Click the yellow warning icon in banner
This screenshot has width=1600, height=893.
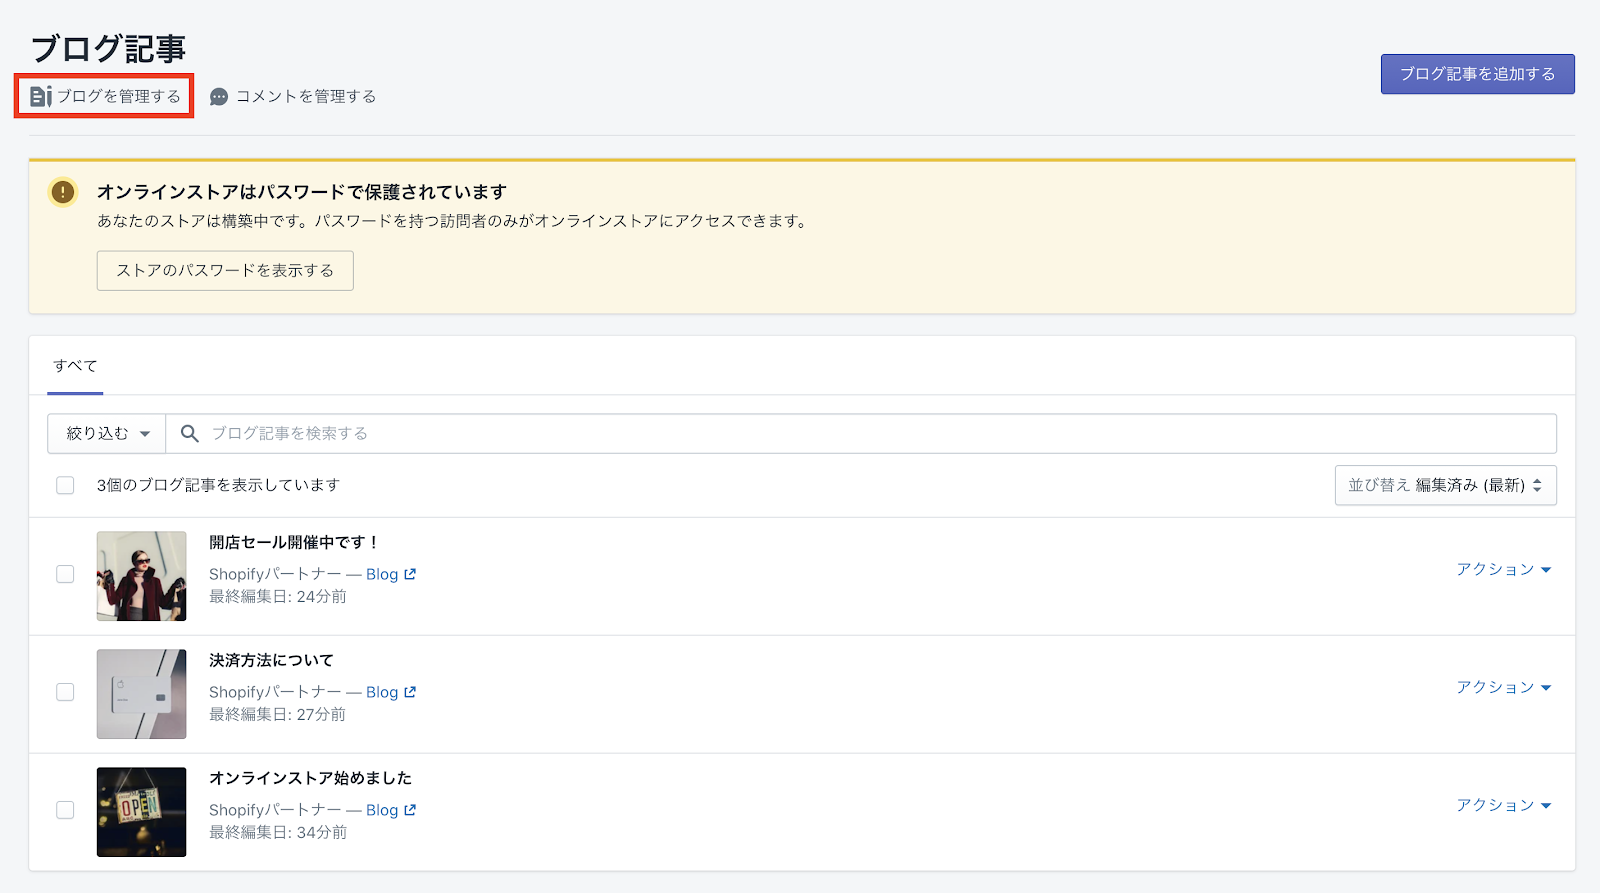pyautogui.click(x=63, y=192)
